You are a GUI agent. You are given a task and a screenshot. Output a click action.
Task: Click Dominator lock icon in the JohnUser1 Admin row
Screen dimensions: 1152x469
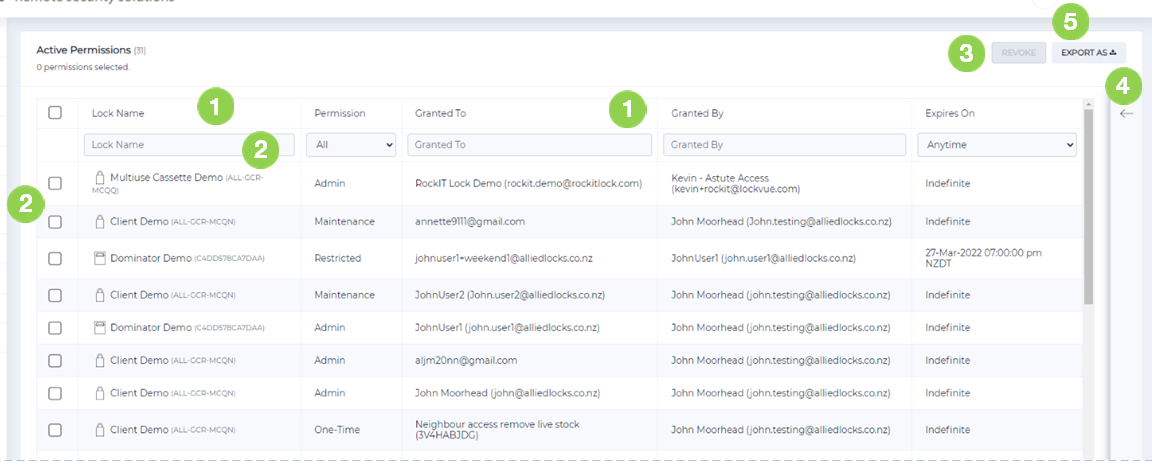pos(101,327)
